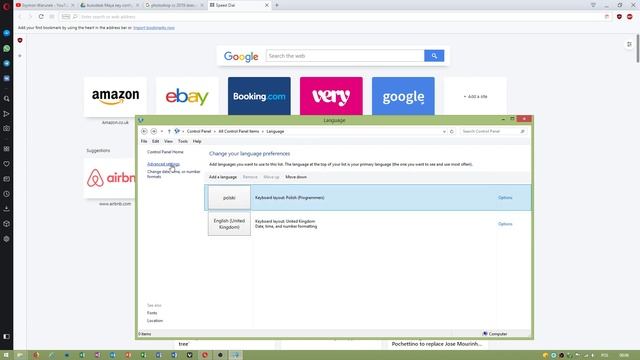Open the Opera menu logo button

[6, 6]
